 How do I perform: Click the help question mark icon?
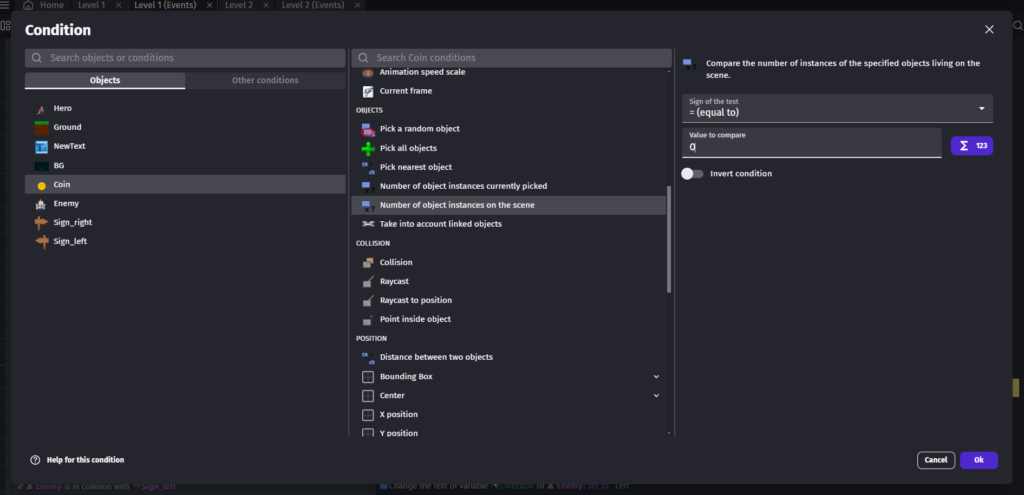(x=35, y=460)
